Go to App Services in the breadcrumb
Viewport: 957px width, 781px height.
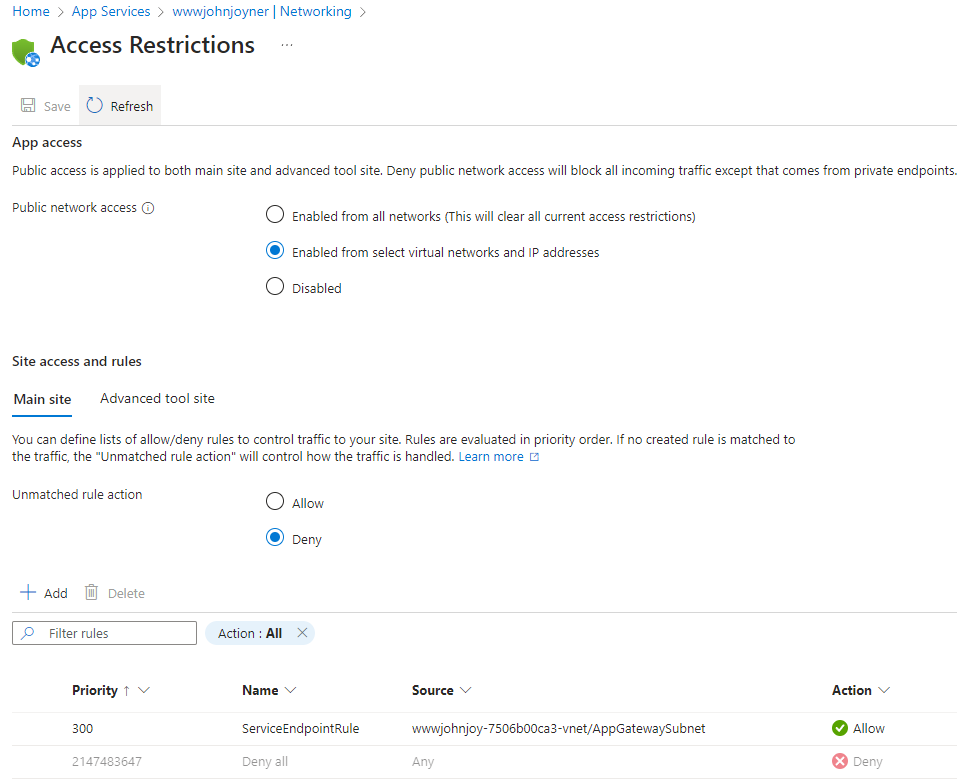pos(111,12)
